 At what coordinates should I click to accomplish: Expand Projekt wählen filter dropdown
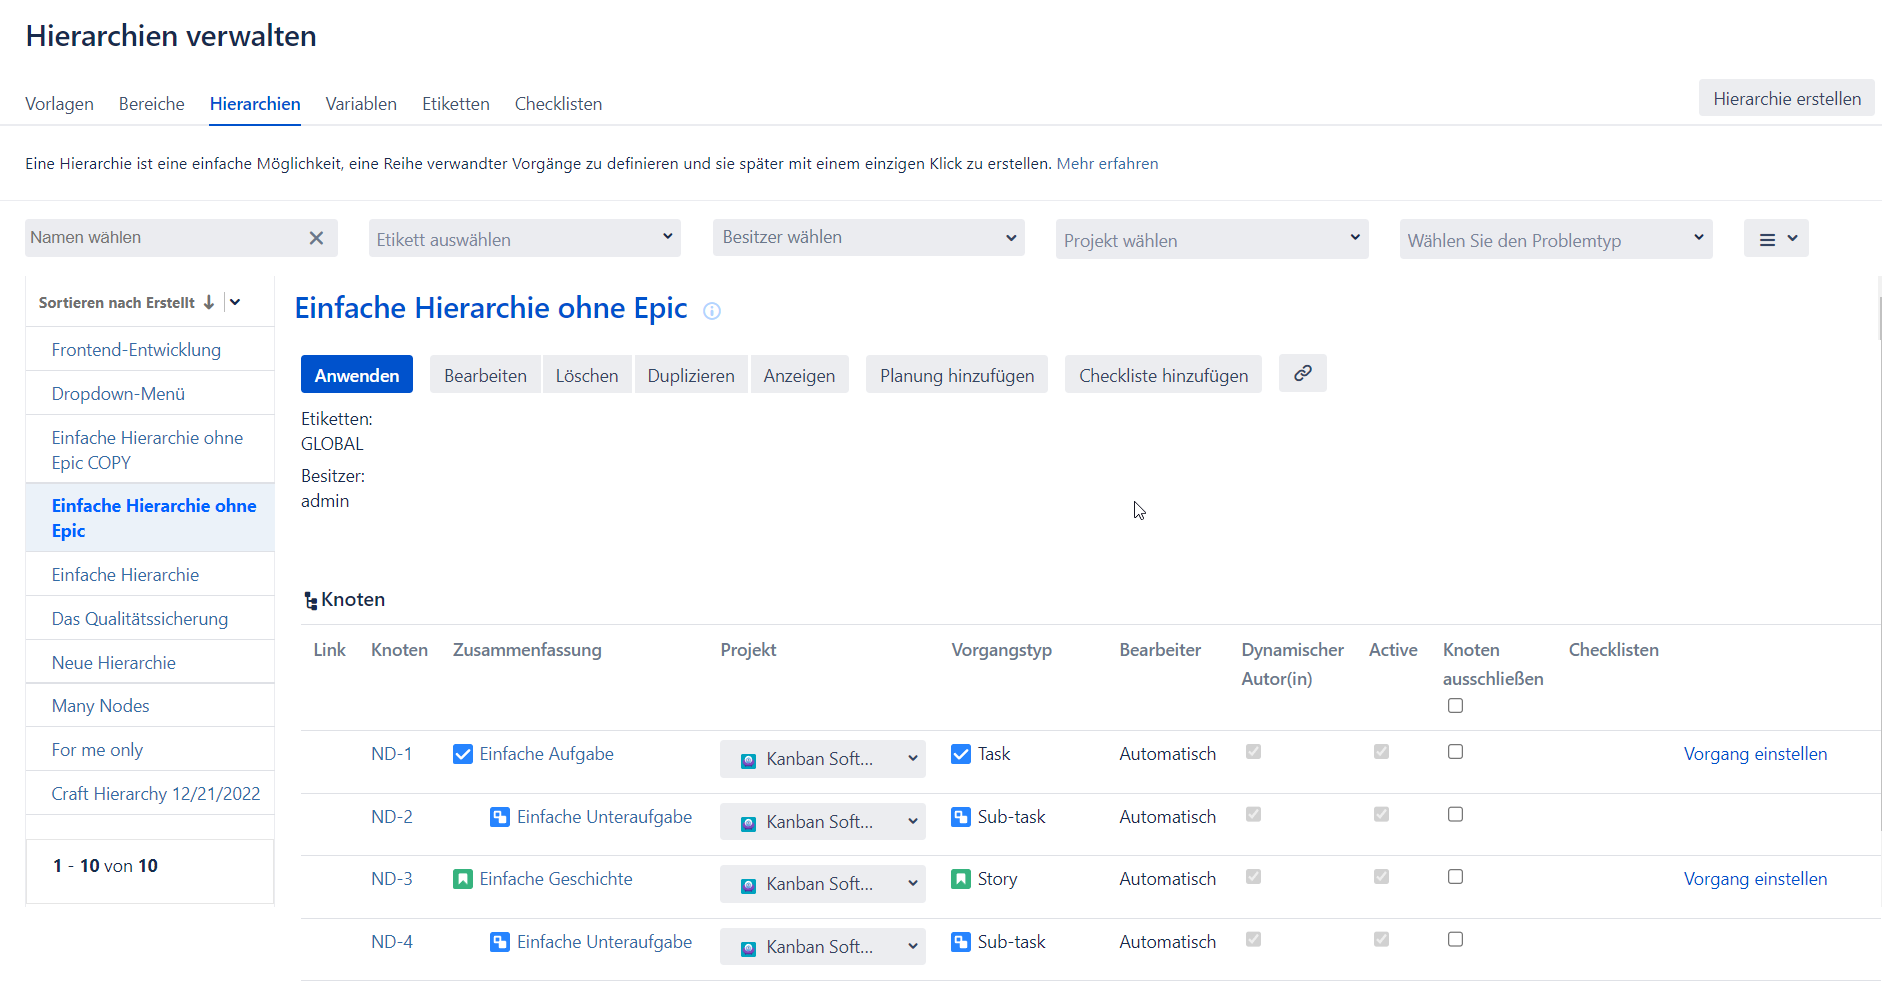coord(1211,240)
